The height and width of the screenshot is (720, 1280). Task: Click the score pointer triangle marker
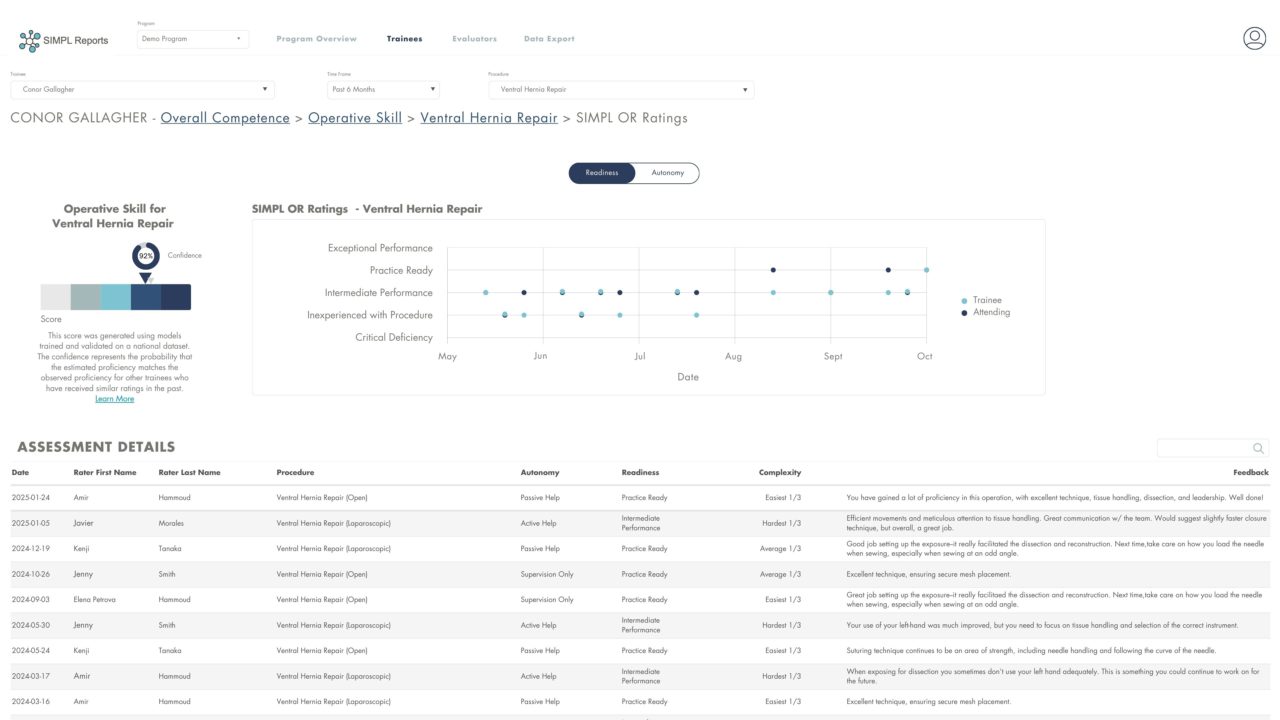146,278
